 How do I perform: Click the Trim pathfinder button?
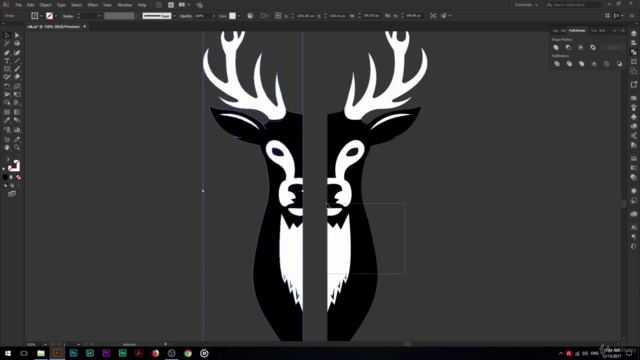(x=569, y=64)
